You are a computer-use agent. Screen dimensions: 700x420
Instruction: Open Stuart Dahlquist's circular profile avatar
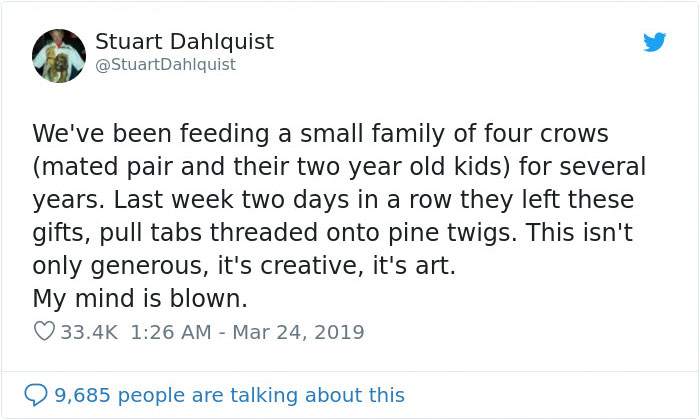tap(59, 56)
